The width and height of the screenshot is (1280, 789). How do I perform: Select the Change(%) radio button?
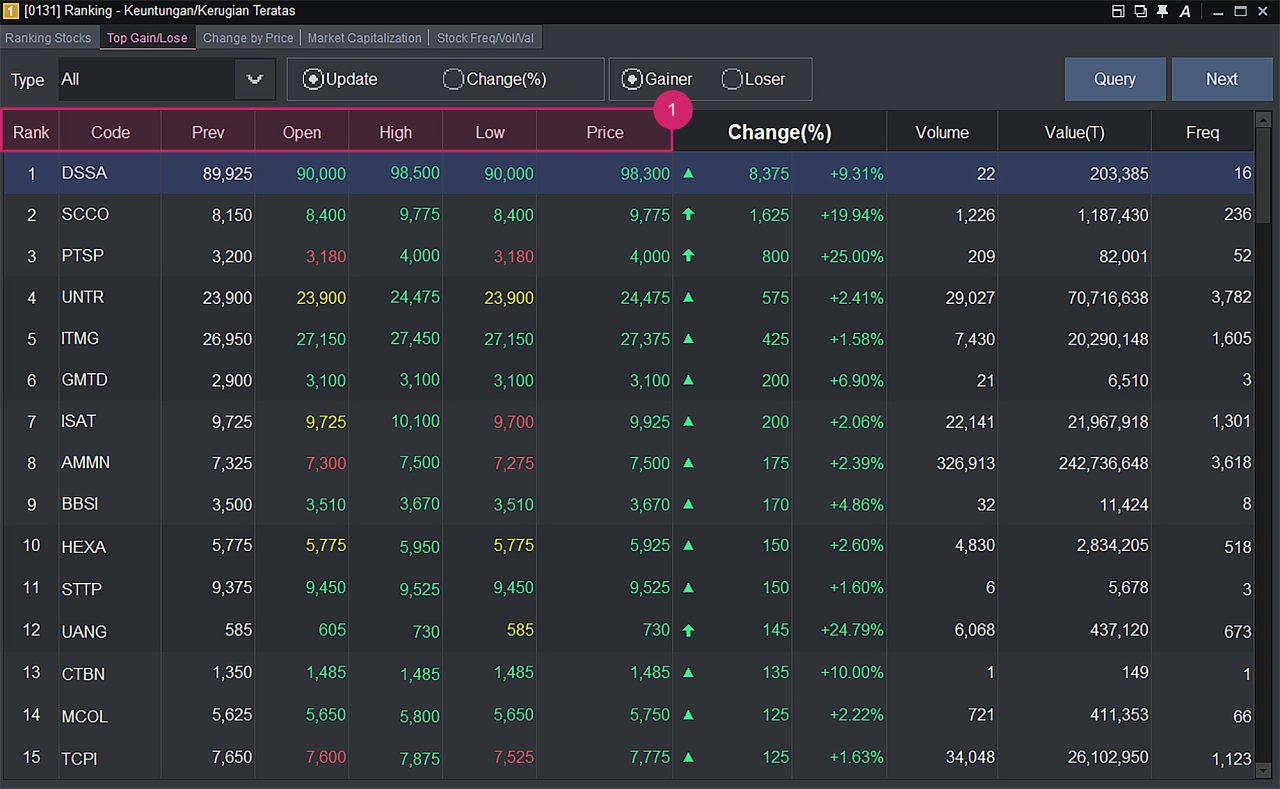coord(454,79)
